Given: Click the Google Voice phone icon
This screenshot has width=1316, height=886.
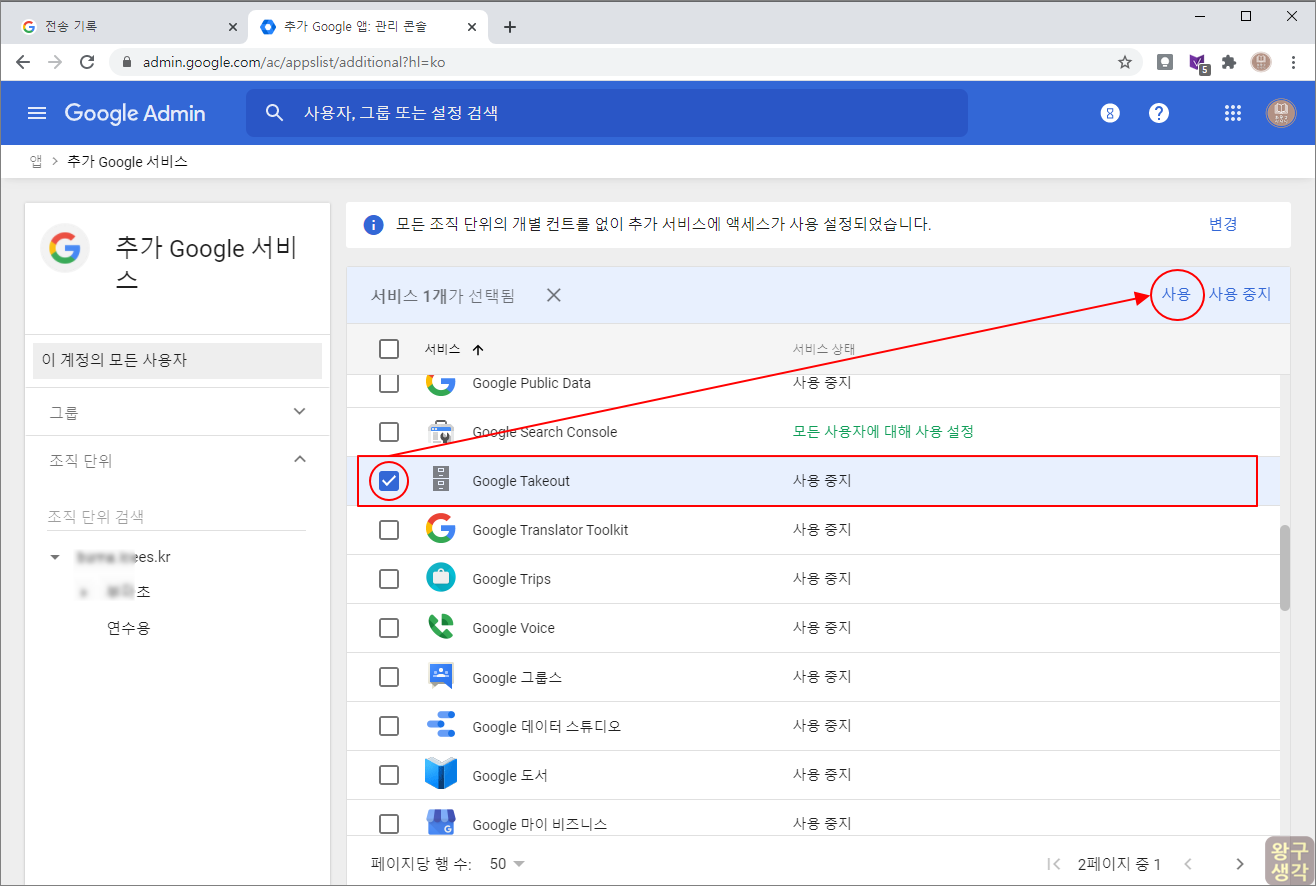Looking at the screenshot, I should point(441,627).
